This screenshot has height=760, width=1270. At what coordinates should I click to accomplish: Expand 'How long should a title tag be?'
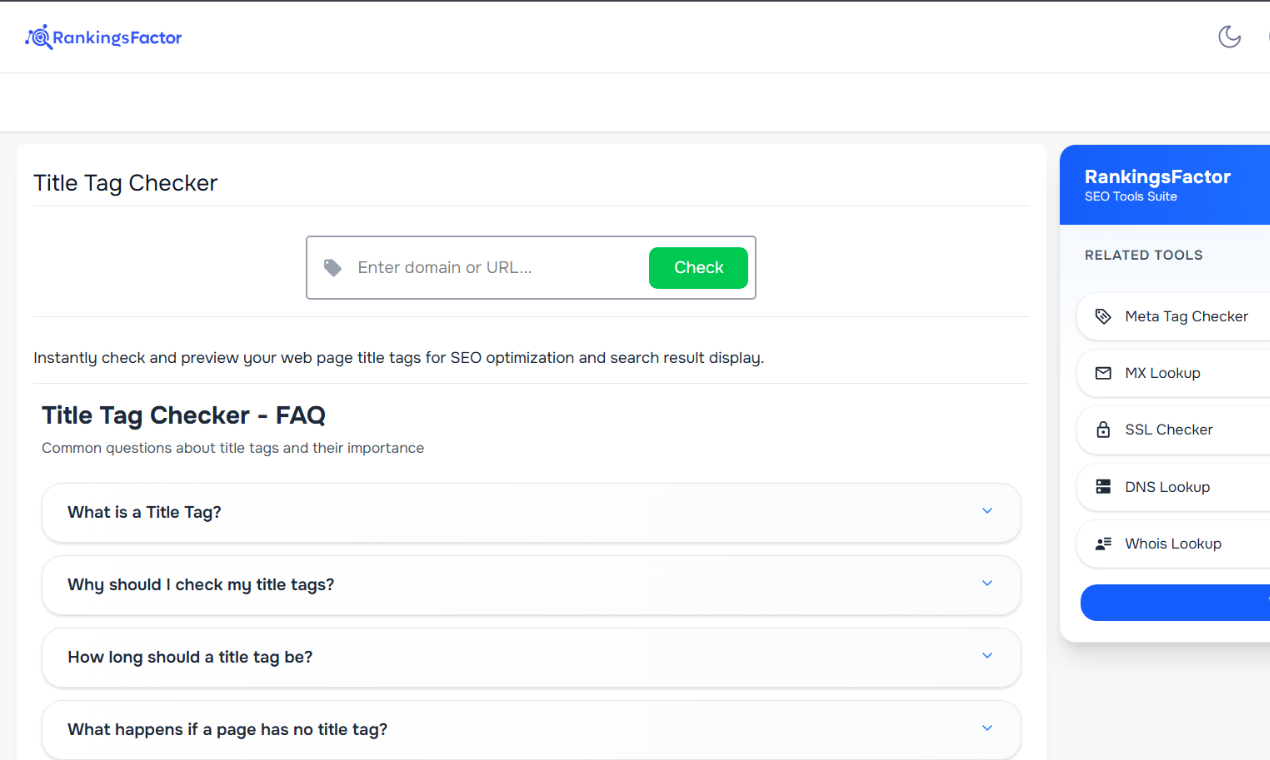[531, 657]
